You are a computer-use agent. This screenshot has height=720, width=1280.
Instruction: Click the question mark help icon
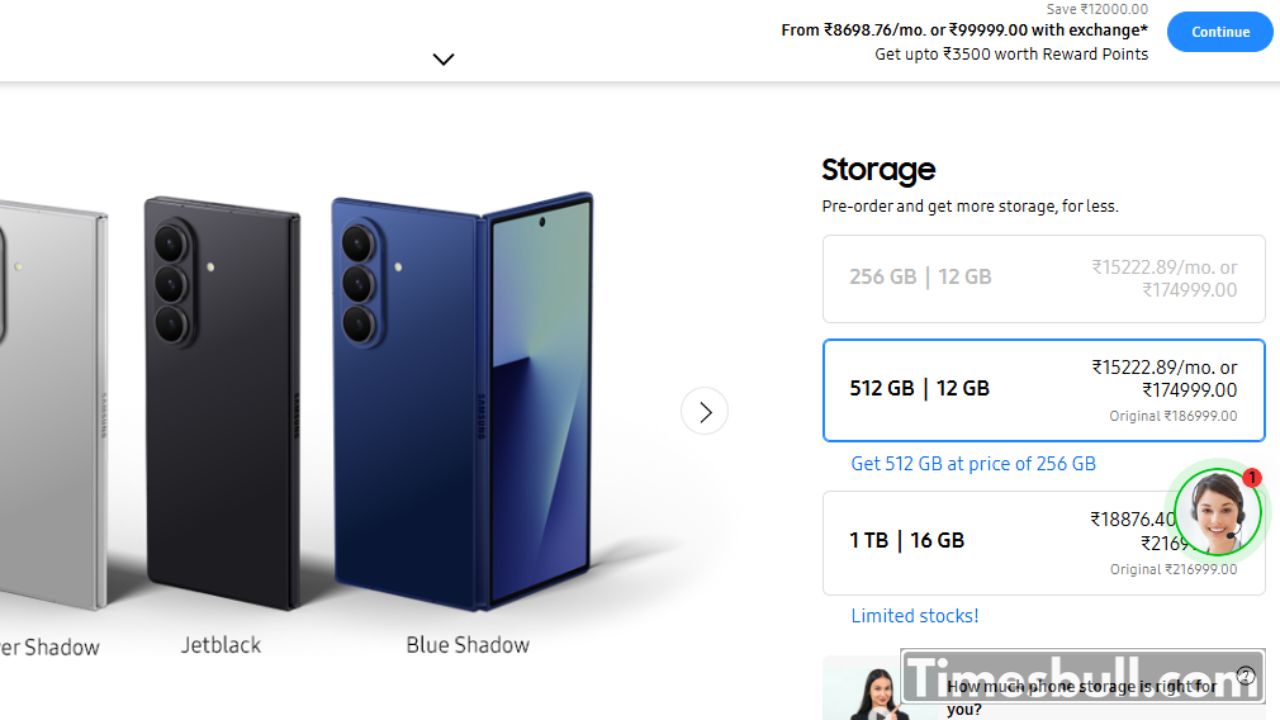click(1245, 676)
